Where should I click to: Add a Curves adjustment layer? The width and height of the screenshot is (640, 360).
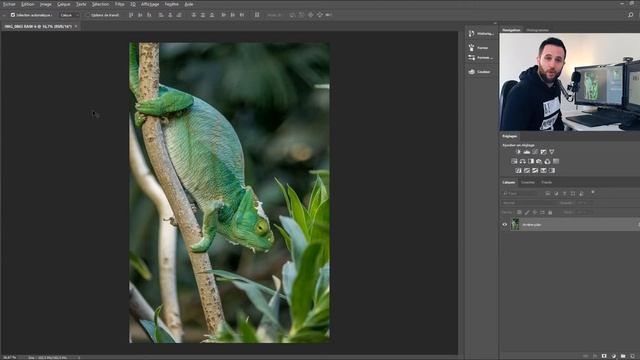(x=535, y=152)
